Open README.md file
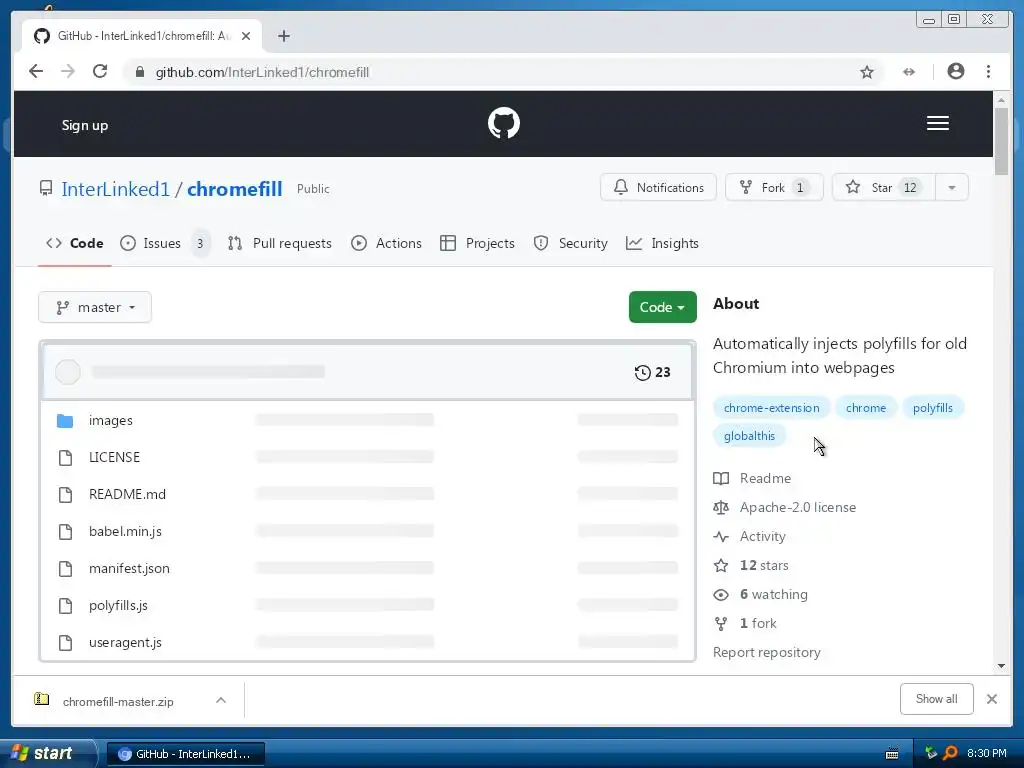1024x768 pixels. [x=127, y=494]
